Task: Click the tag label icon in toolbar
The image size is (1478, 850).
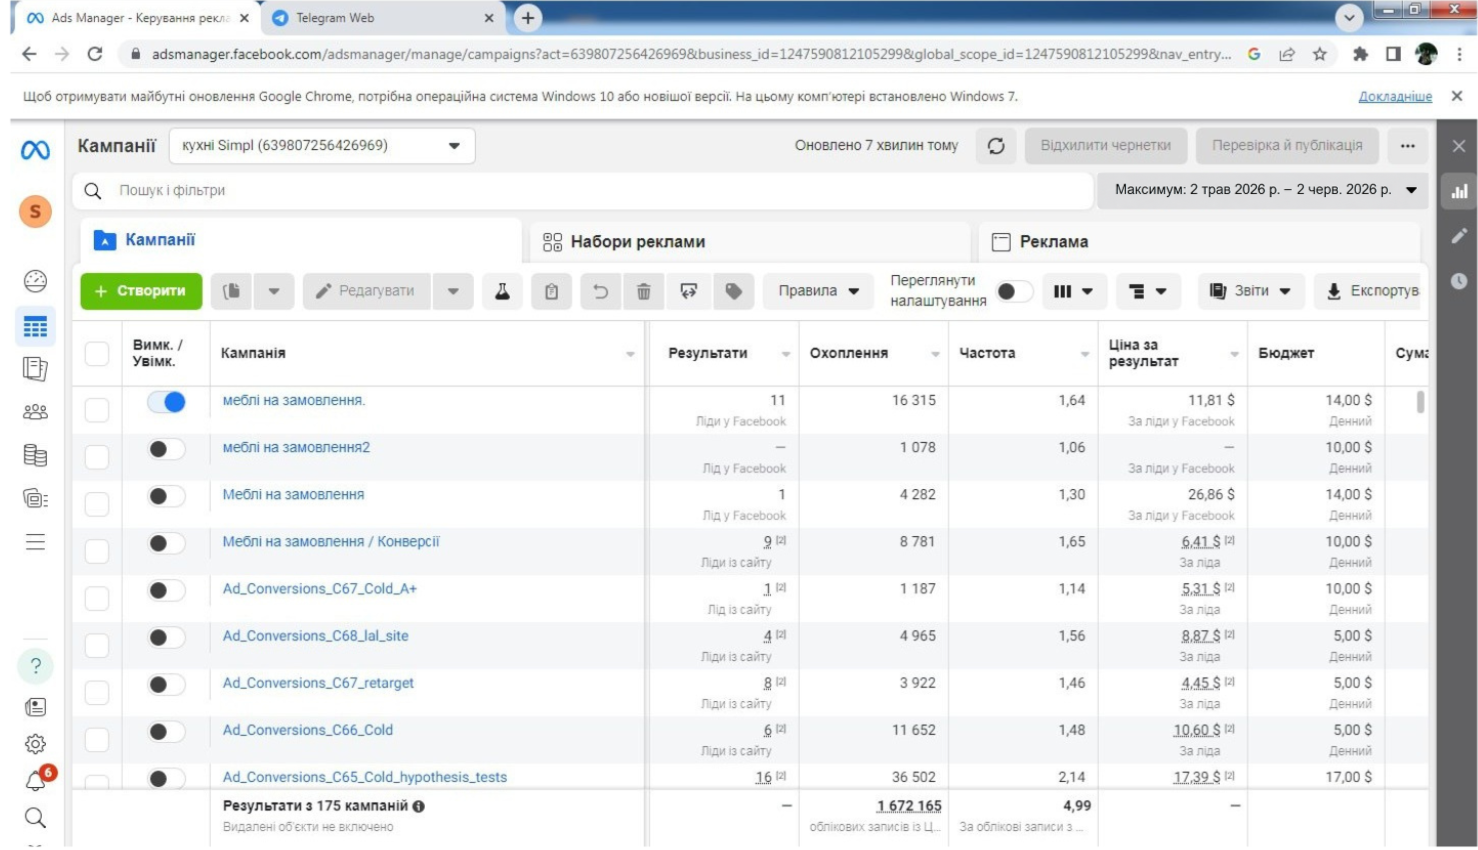Action: click(x=733, y=291)
